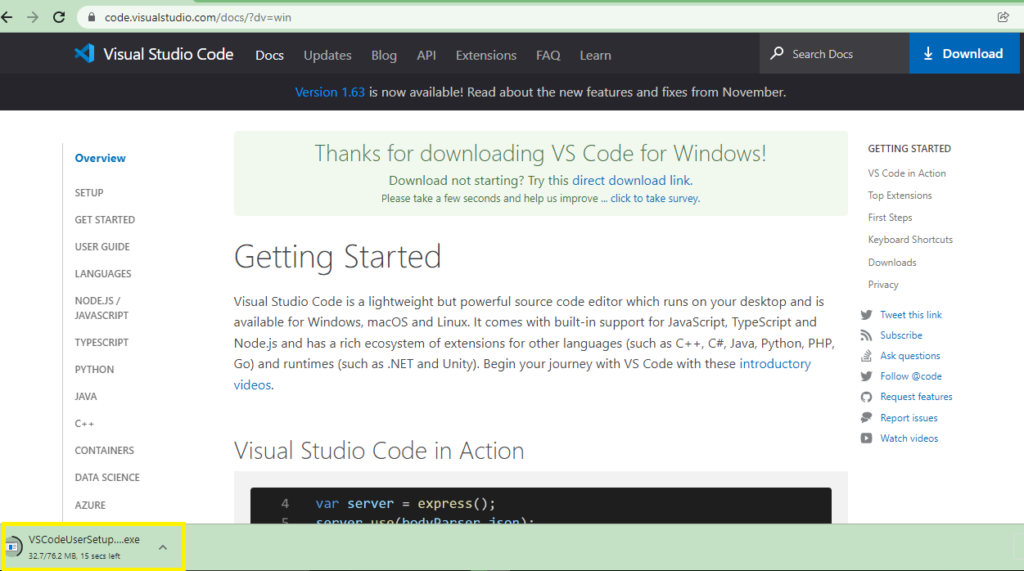Screen dimensions: 1024x571
Task: Click the Visual Studio Code title text
Action: tap(168, 54)
